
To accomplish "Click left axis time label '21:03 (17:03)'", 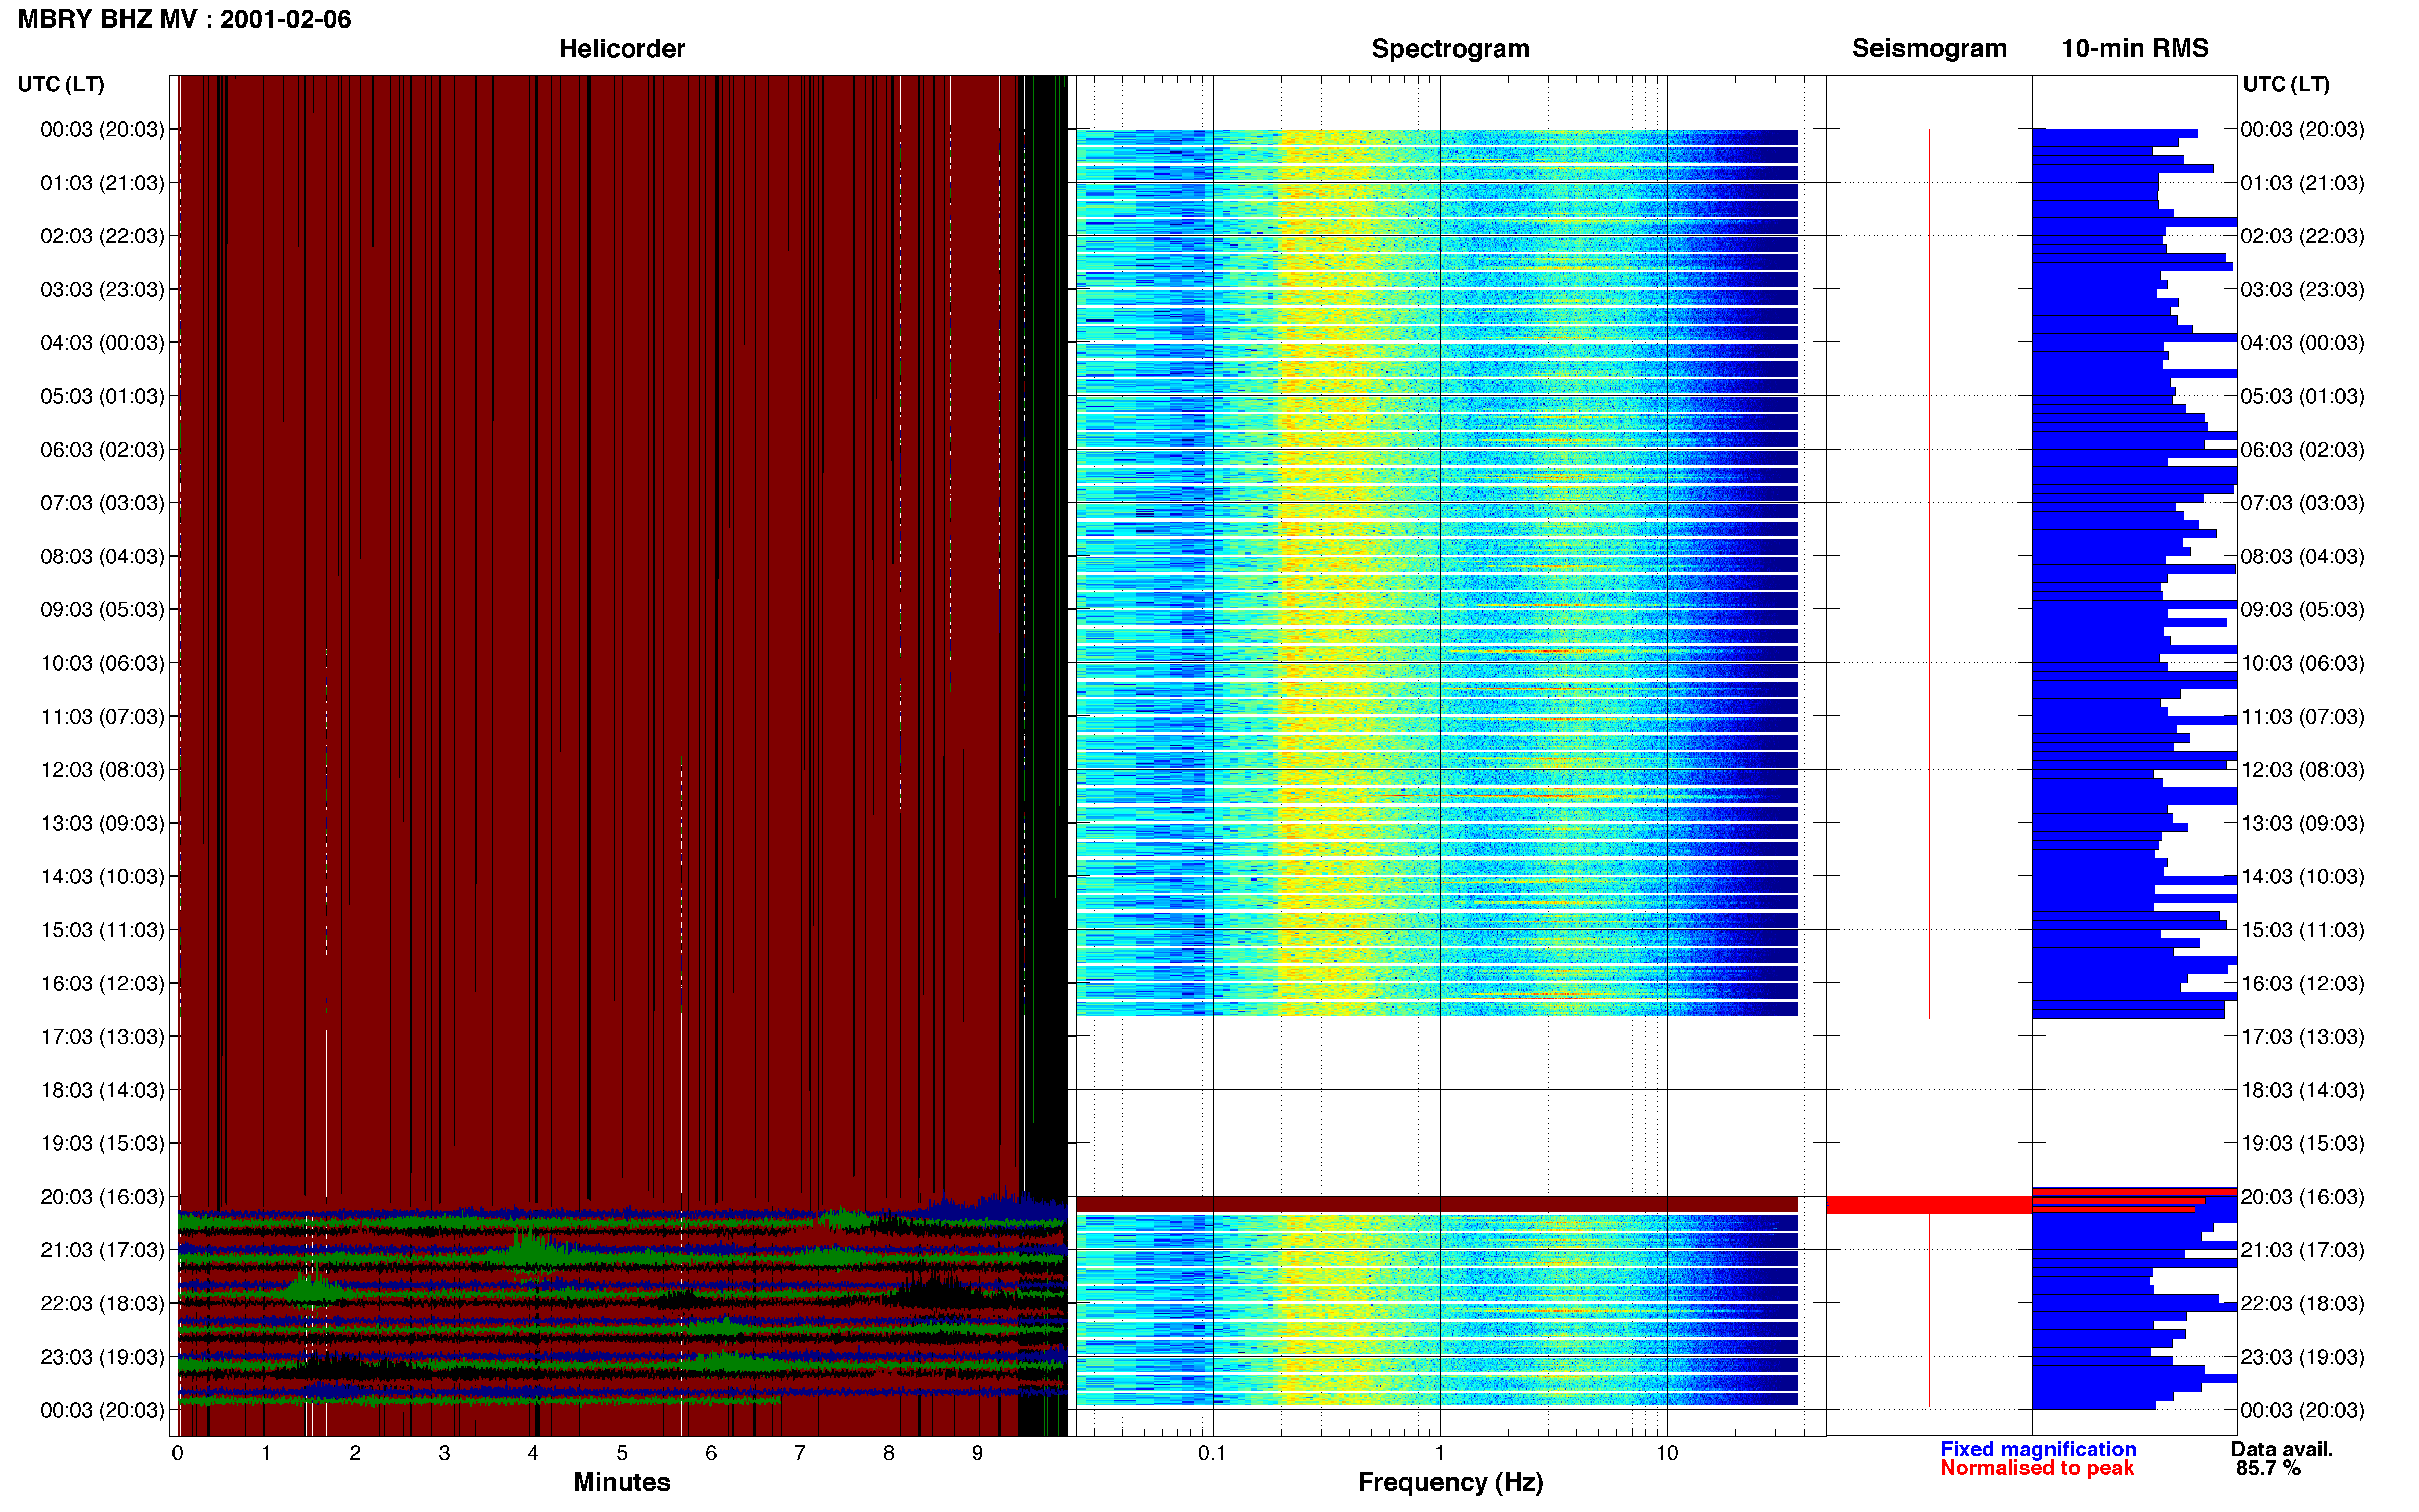I will point(102,1250).
